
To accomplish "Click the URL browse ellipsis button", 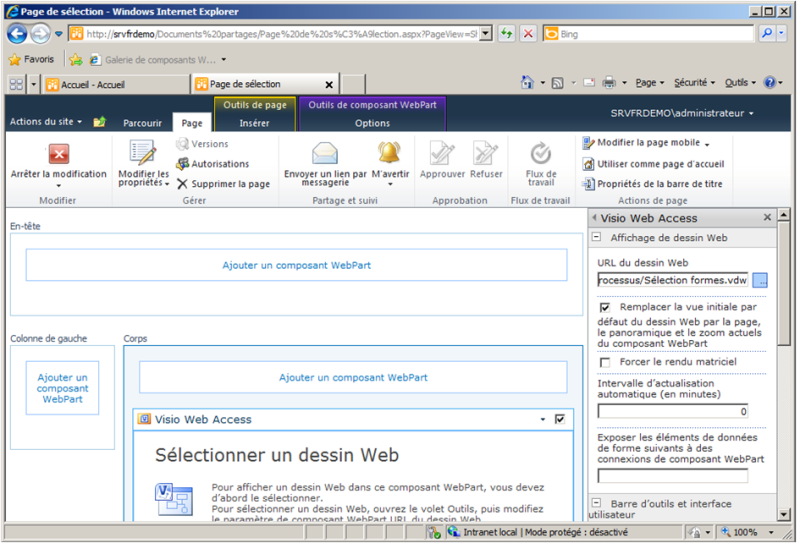I will (760, 280).
